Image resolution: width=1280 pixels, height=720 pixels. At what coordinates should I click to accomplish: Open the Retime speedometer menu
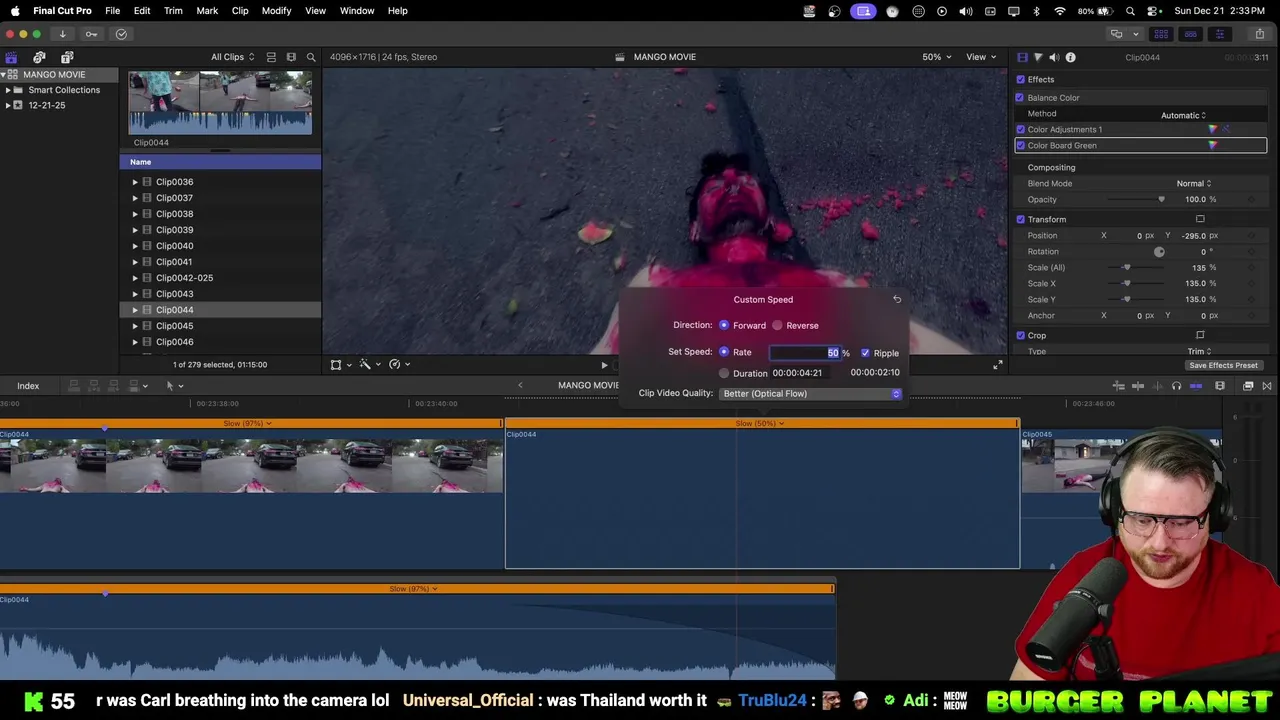[398, 365]
